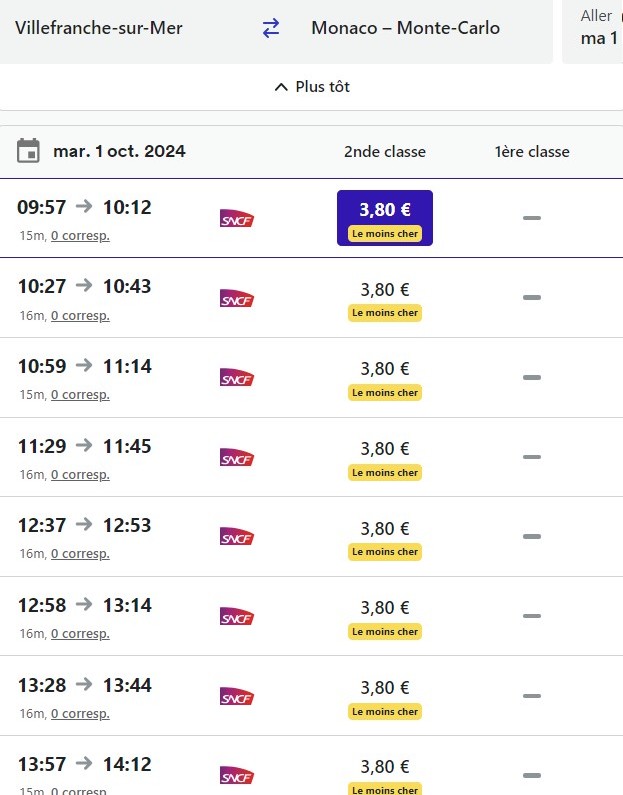Select the 2nde classe column header
623x795 pixels.
(x=385, y=152)
